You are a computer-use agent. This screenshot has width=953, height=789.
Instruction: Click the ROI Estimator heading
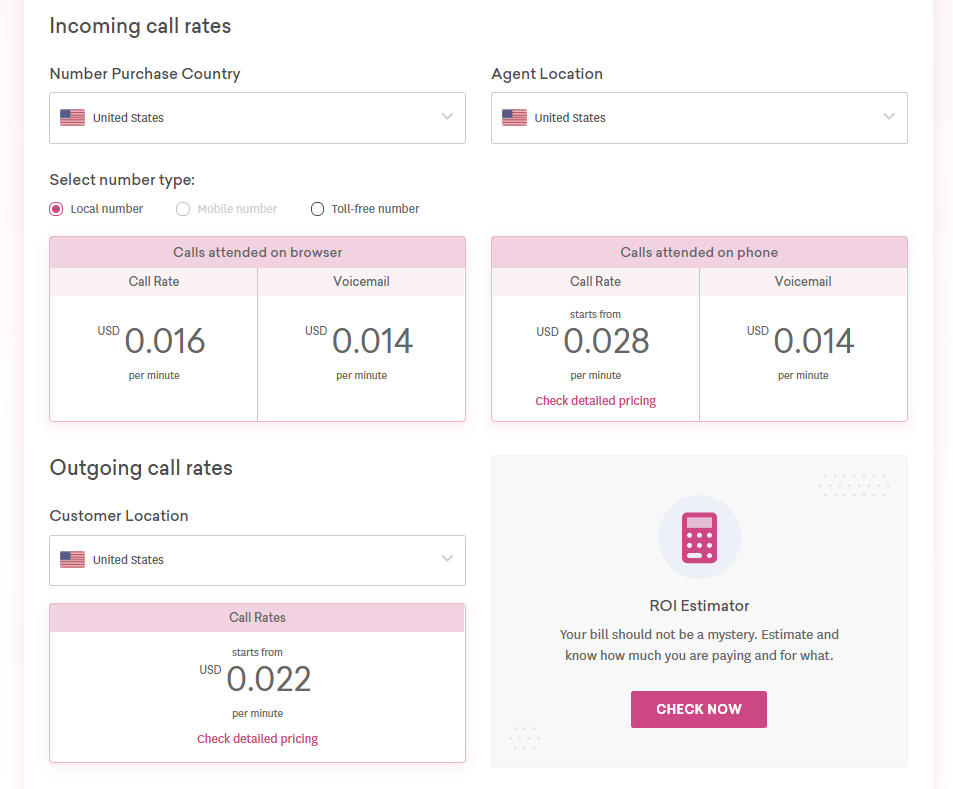tap(699, 605)
